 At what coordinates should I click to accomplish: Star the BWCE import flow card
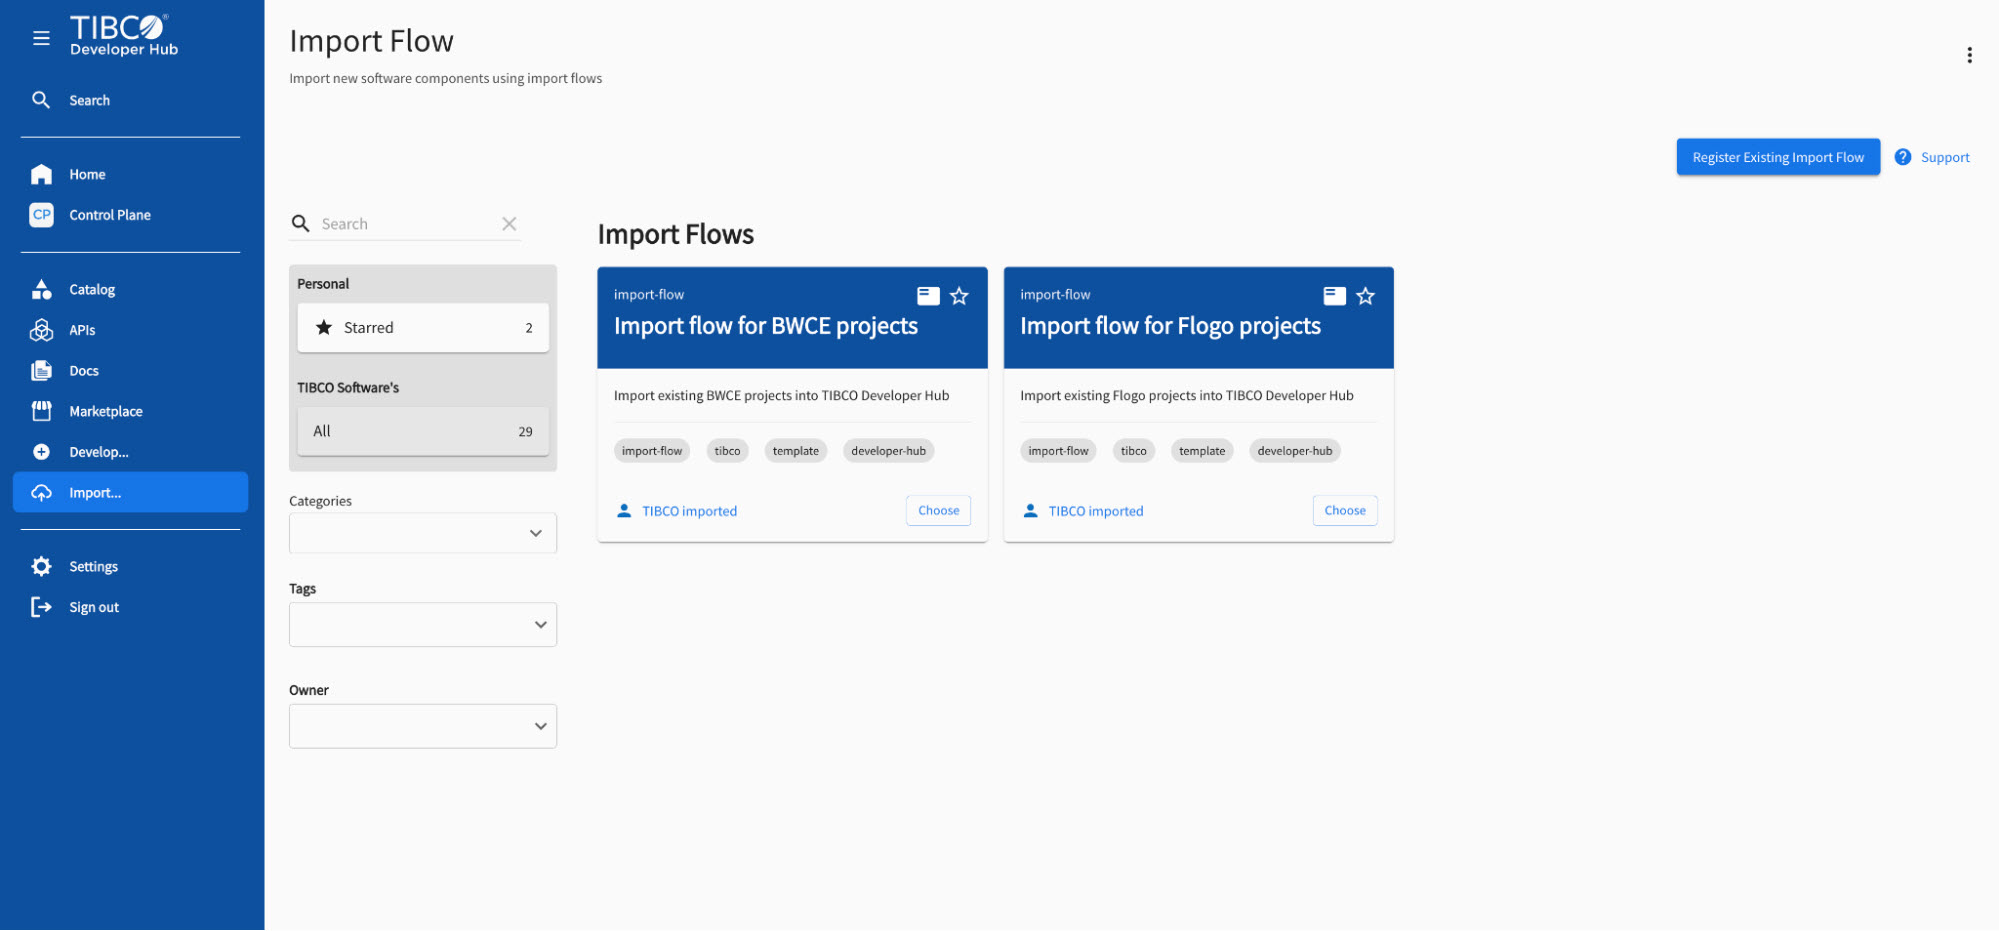point(959,296)
